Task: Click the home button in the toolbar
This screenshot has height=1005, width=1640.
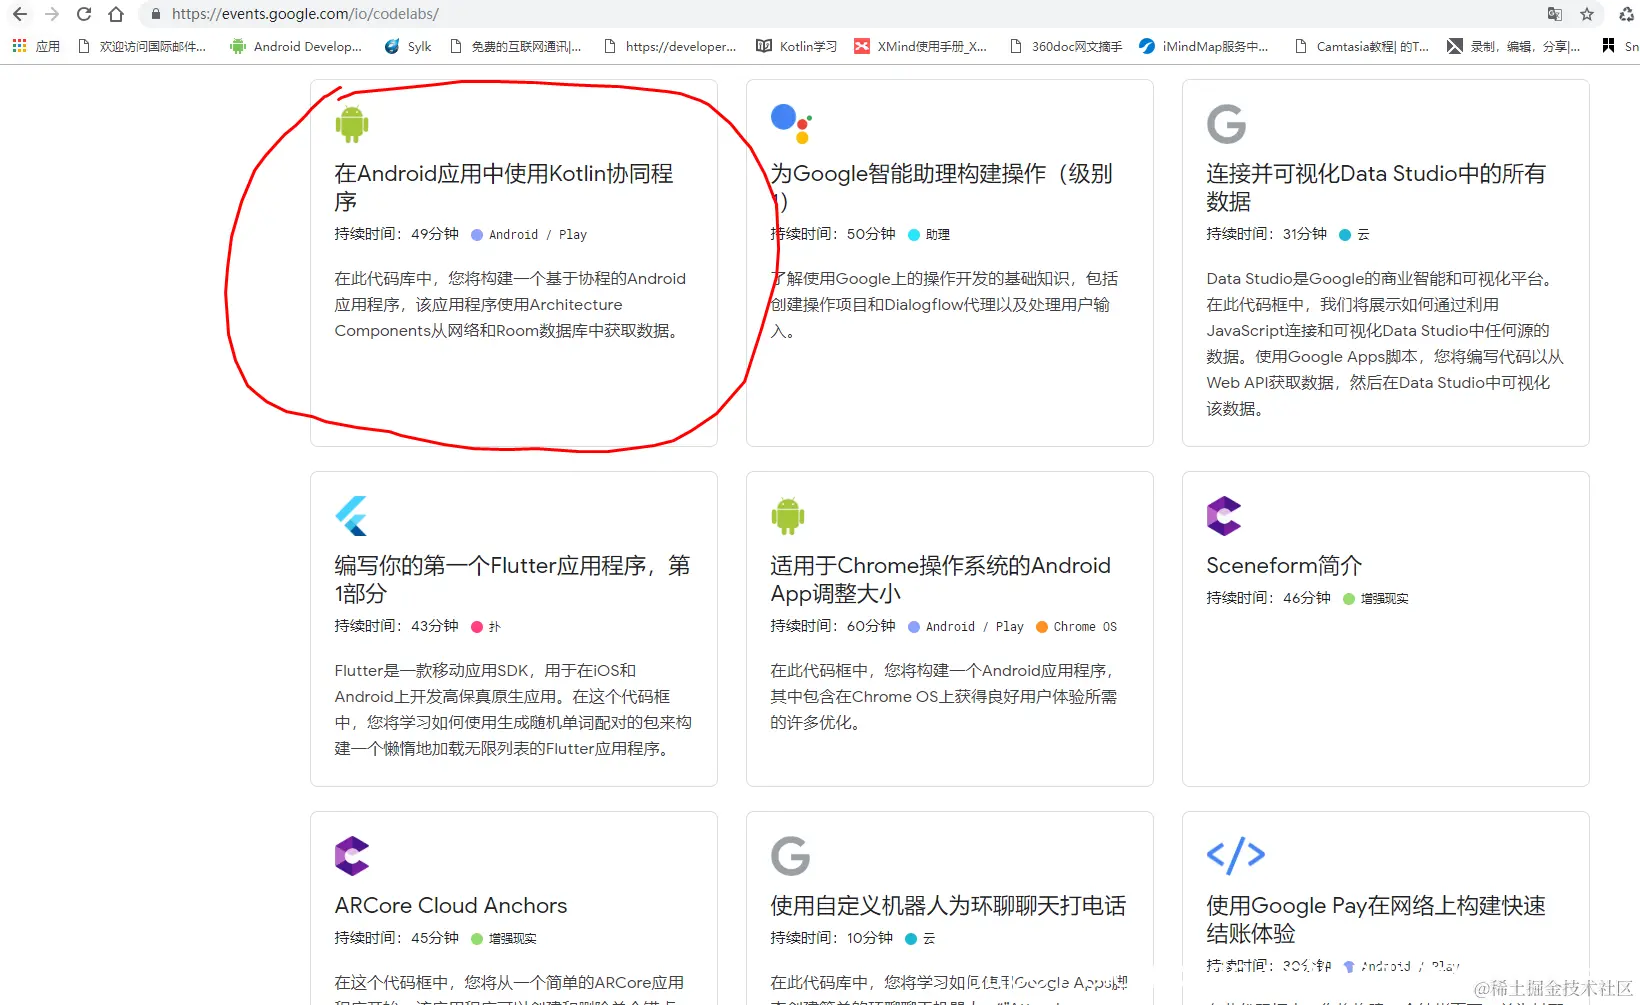Action: (115, 14)
